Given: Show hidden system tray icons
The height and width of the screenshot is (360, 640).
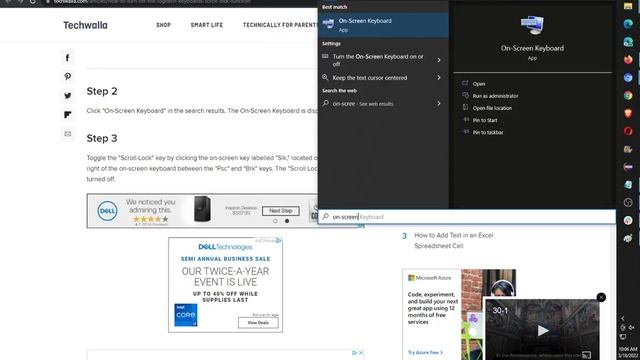Looking at the screenshot, I should click(x=623, y=318).
